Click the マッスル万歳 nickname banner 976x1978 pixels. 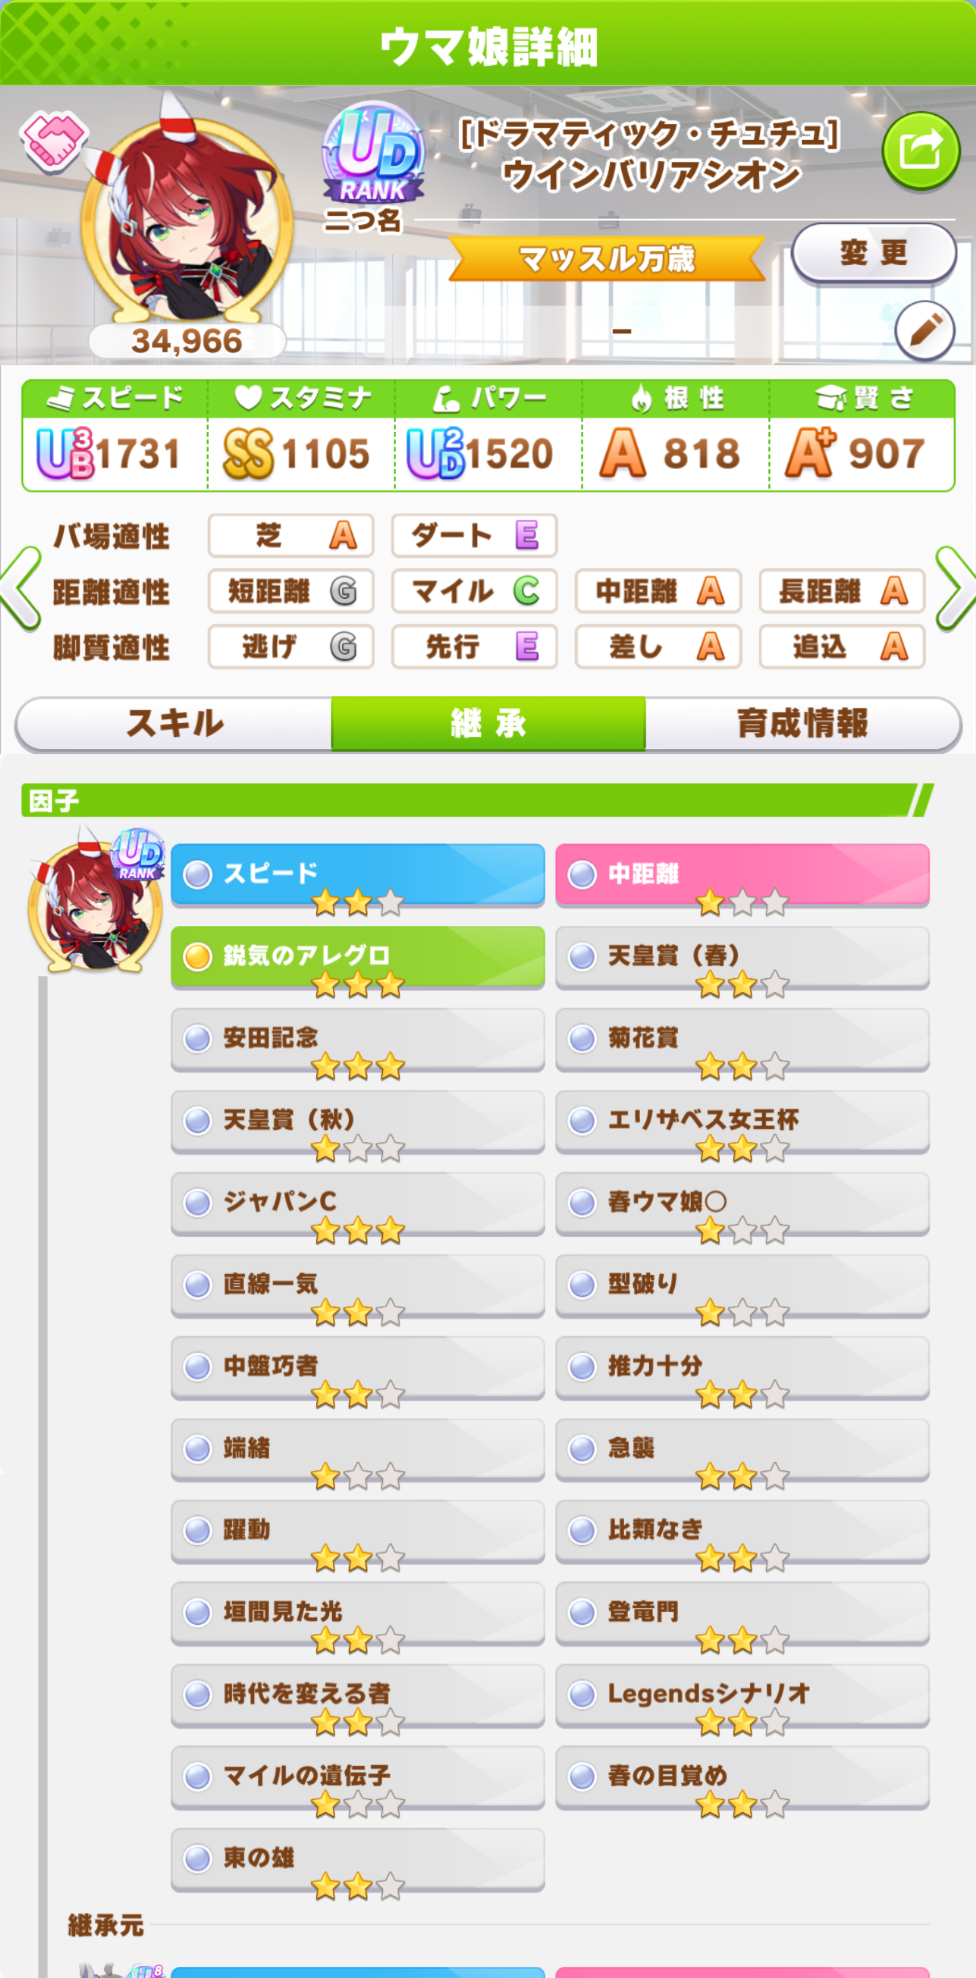coord(608,259)
